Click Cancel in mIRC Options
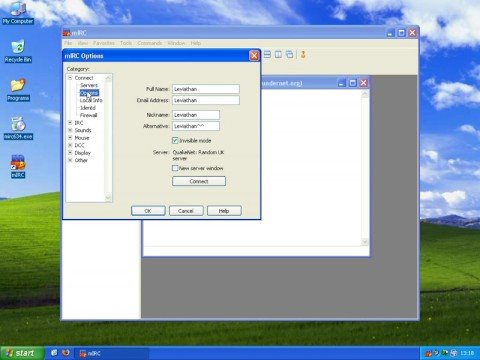Image resolution: width=480 pixels, height=360 pixels. (x=186, y=211)
